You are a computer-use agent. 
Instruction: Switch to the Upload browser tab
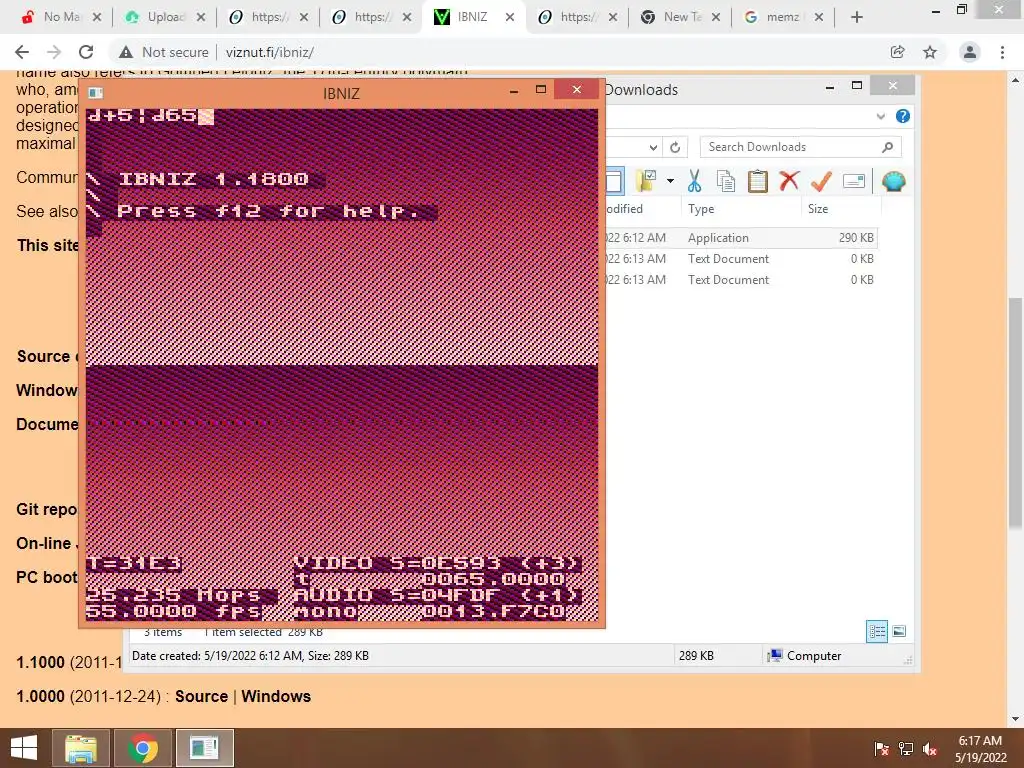[x=166, y=17]
